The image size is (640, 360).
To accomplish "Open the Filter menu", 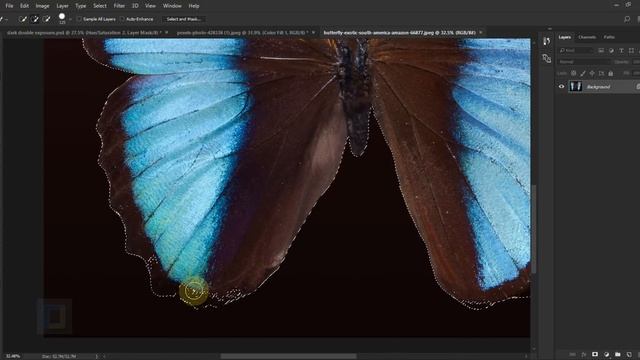I will pos(119,6).
